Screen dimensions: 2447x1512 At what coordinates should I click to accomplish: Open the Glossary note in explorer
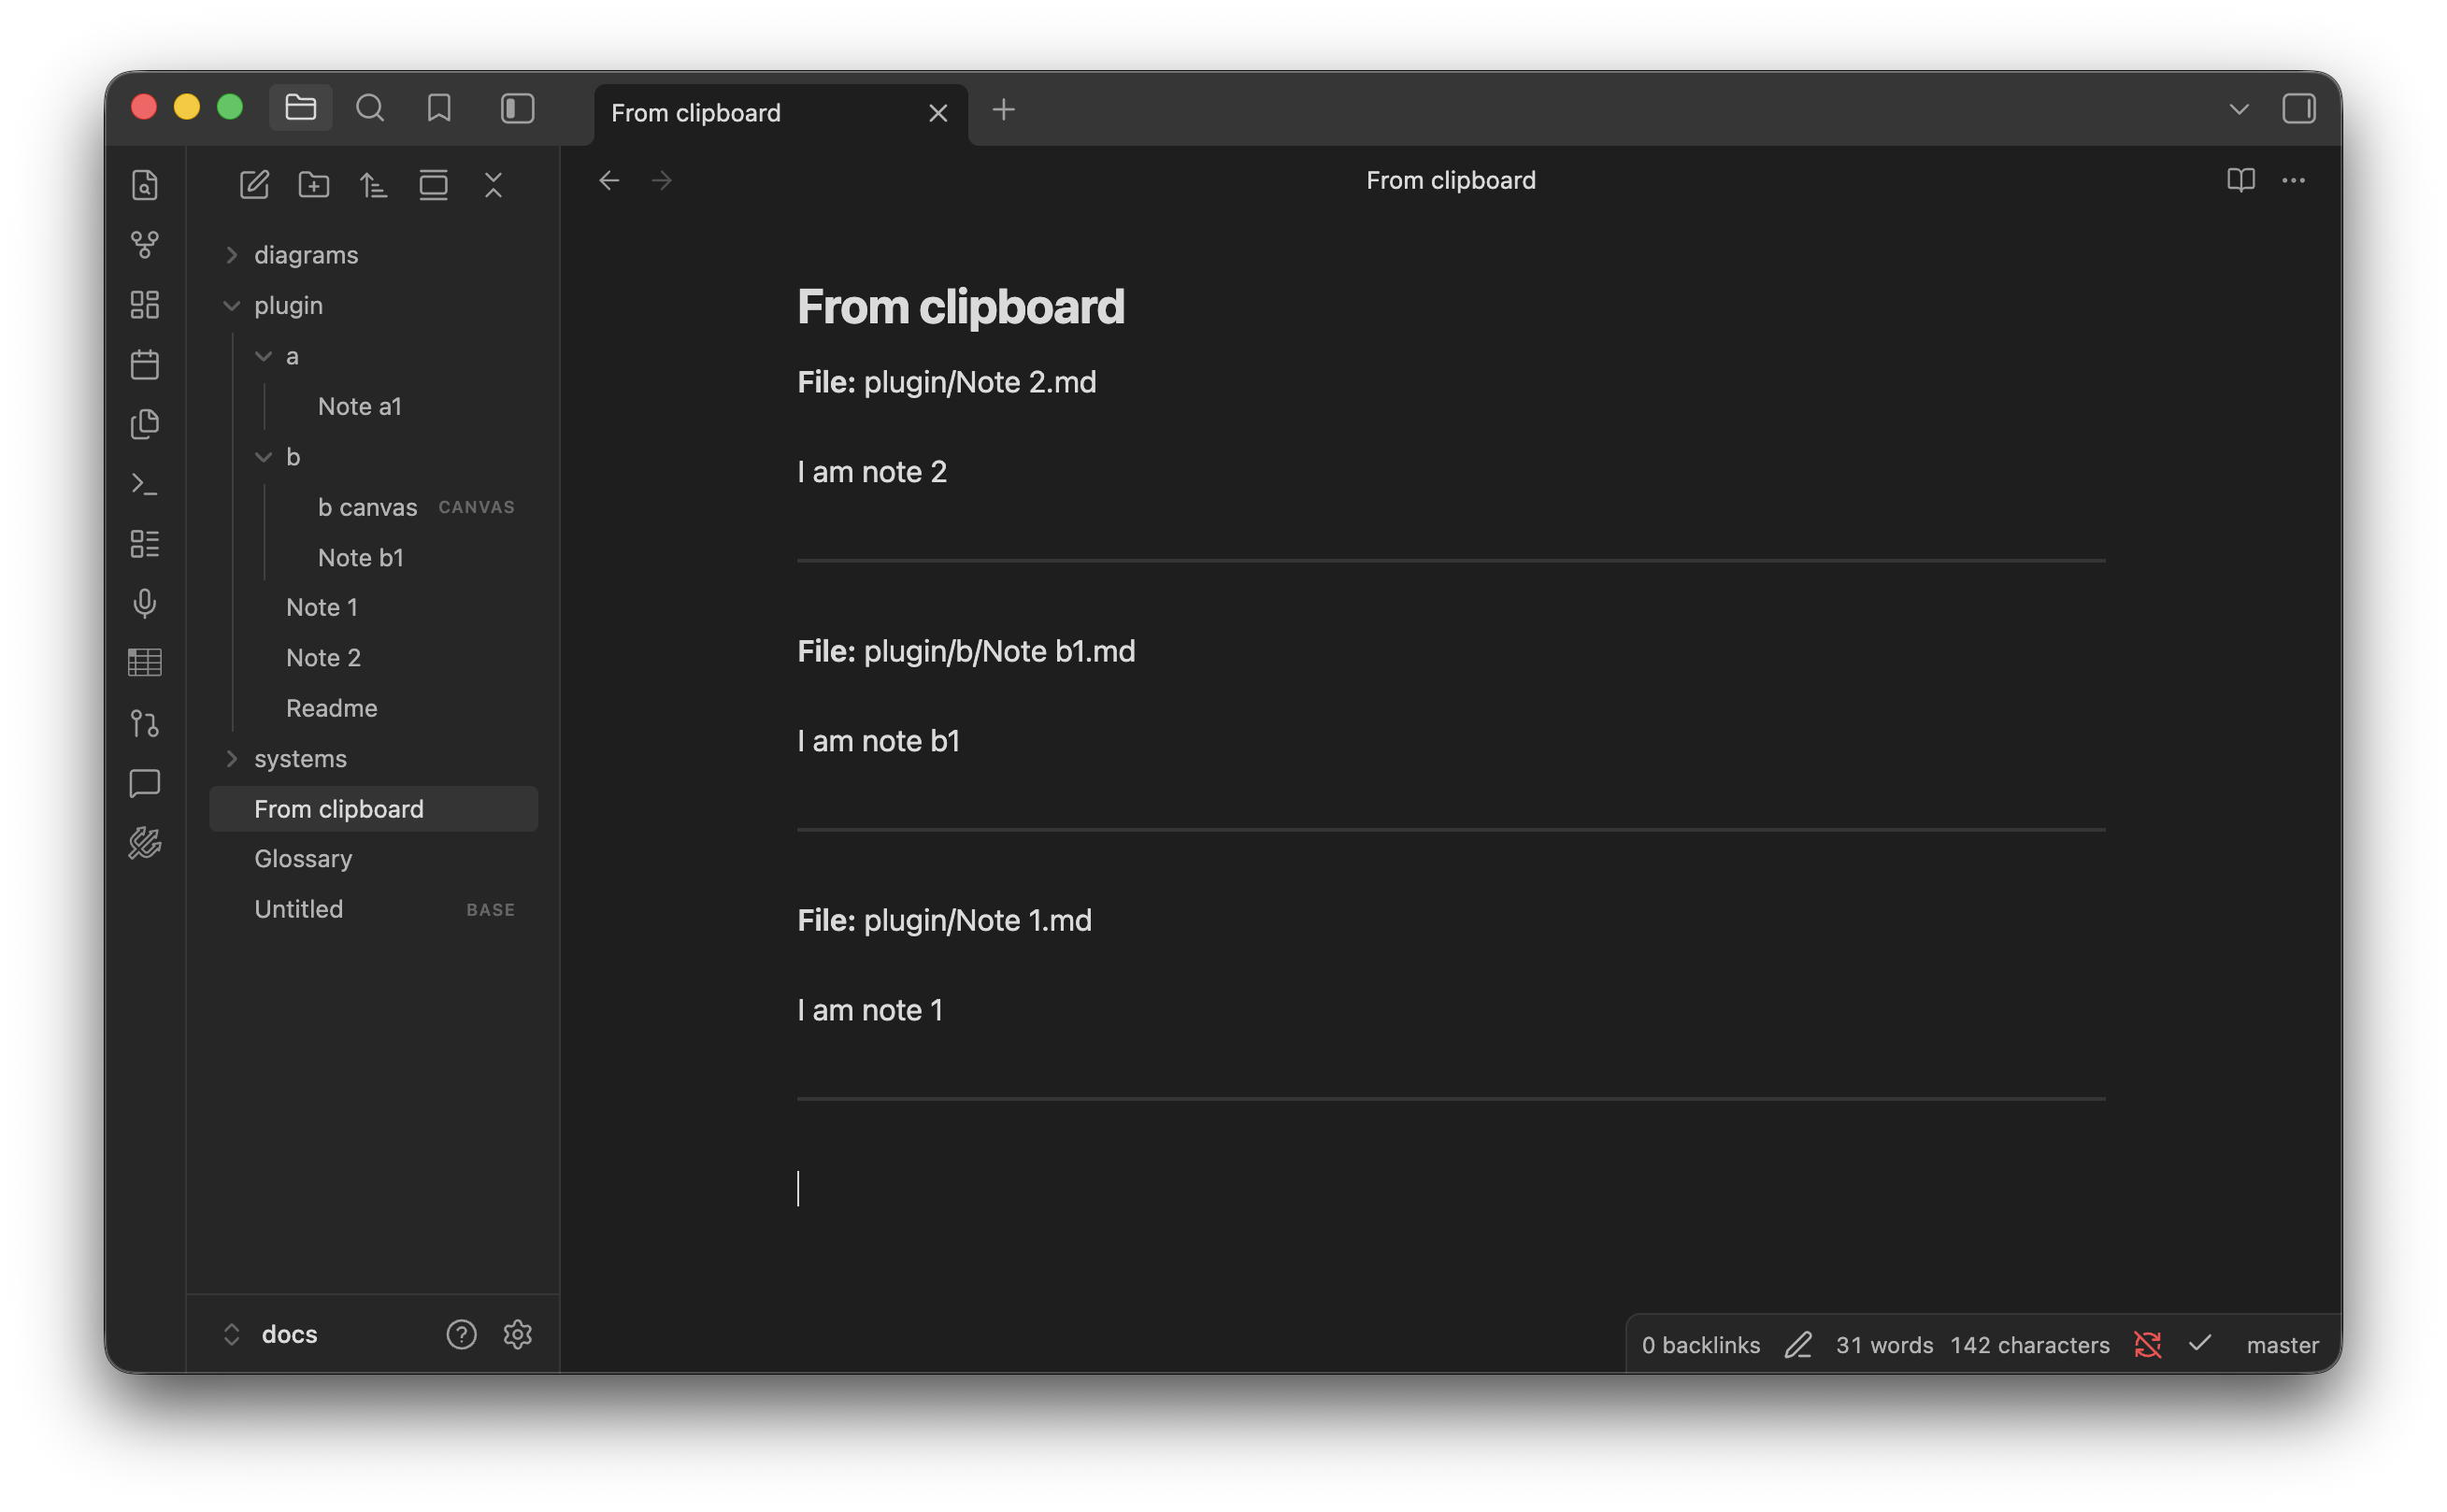click(x=303, y=859)
